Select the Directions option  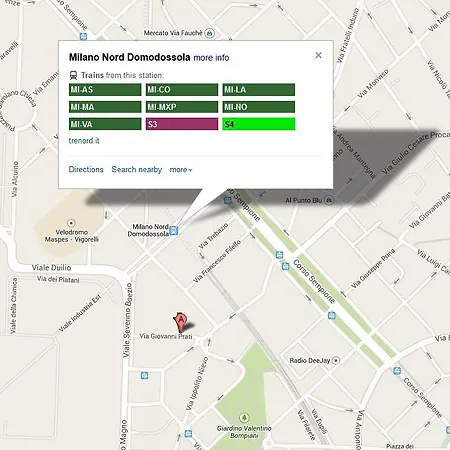(x=86, y=169)
